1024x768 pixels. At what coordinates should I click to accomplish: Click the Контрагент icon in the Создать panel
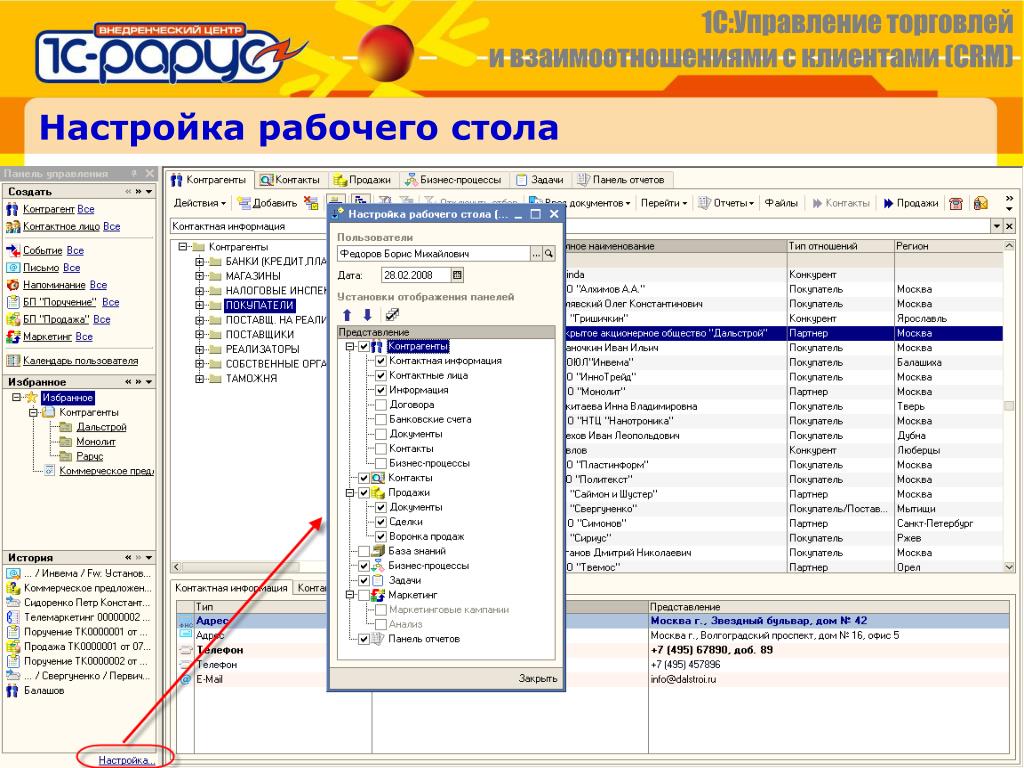tap(12, 209)
